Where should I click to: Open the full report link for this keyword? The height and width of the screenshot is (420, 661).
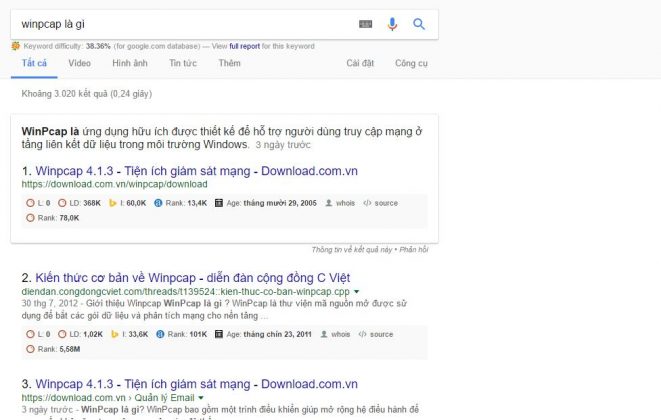point(245,46)
